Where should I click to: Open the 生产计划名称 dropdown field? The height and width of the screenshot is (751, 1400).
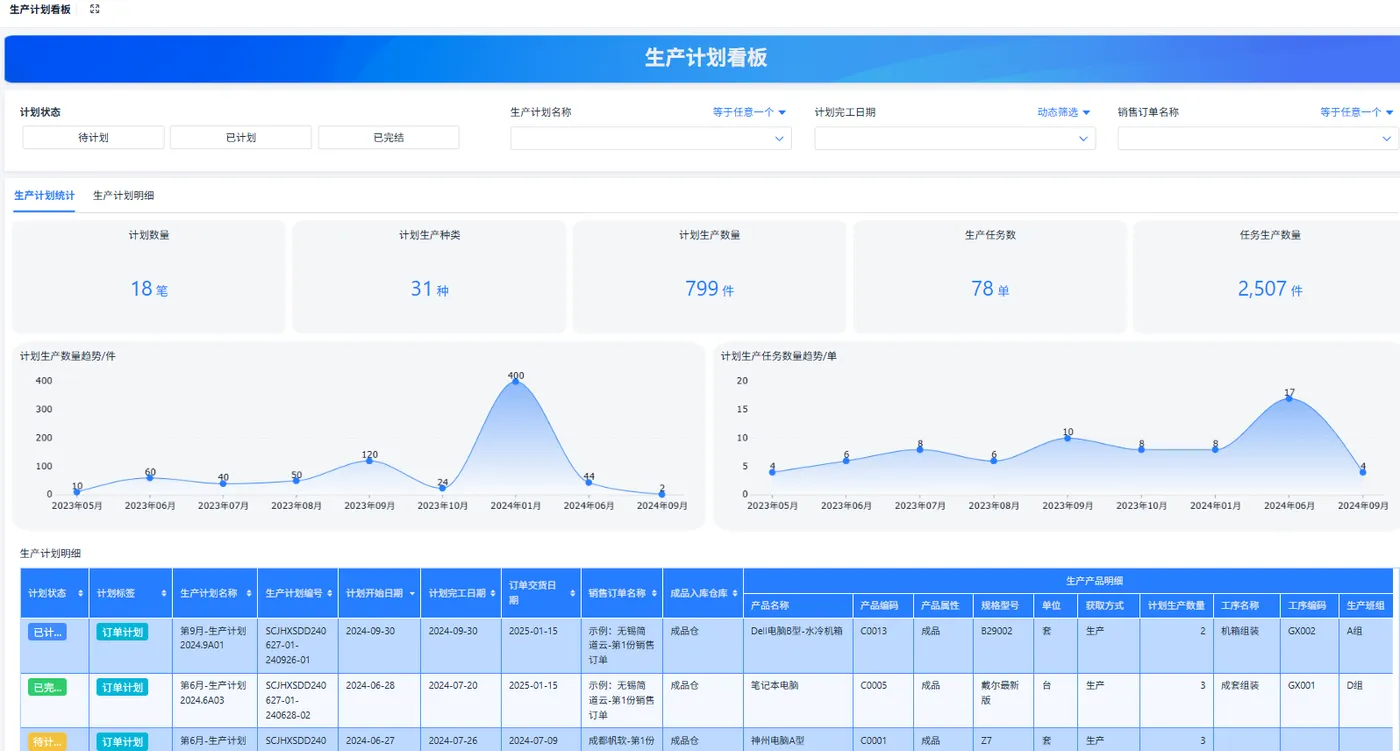(x=651, y=139)
